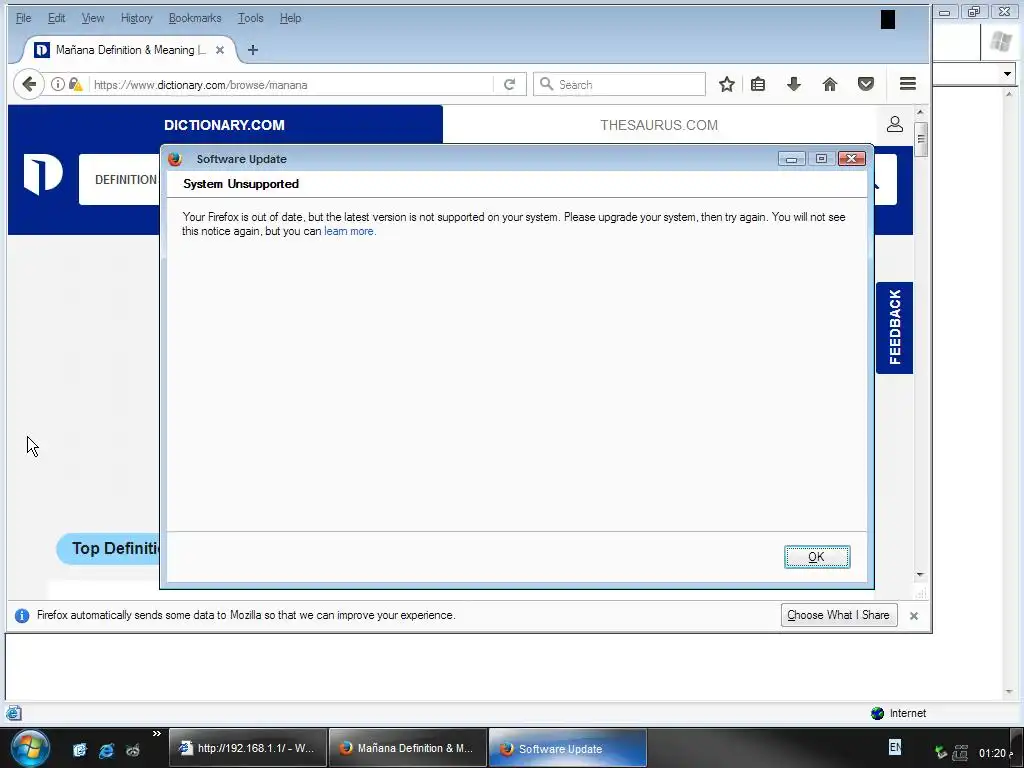Switch to DICTIONARY.COM site tab
This screenshot has height=768, width=1024.
click(225, 125)
